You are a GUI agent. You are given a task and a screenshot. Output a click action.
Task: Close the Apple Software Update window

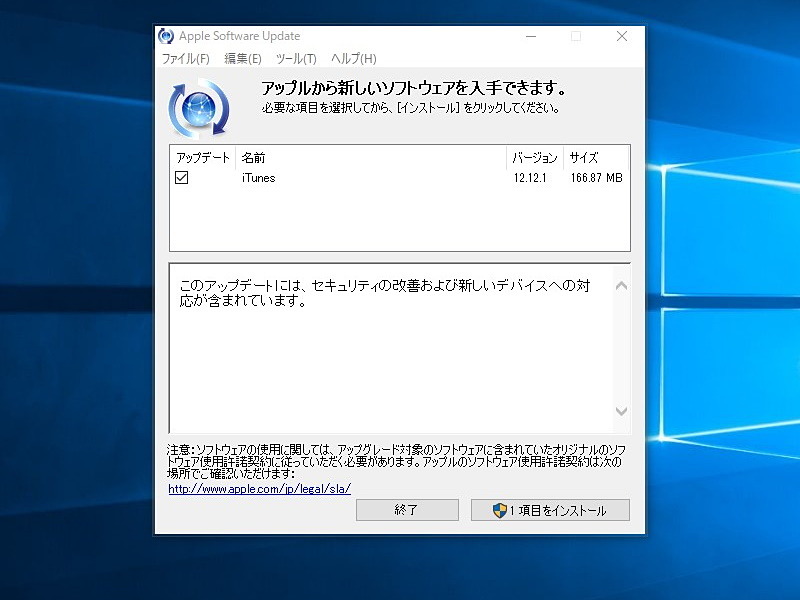pyautogui.click(x=622, y=36)
